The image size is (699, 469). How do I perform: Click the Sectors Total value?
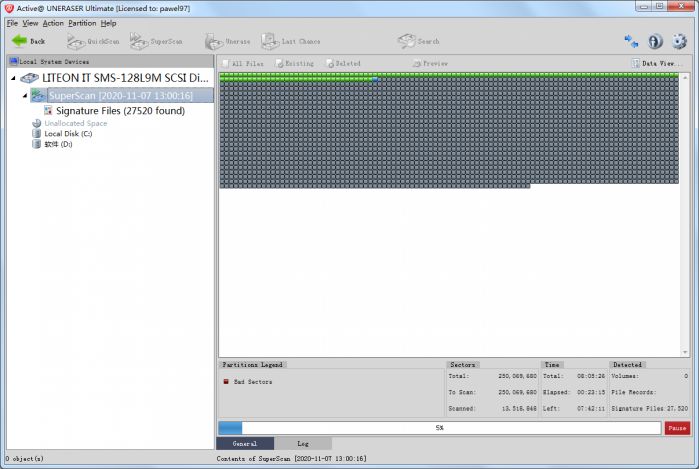(x=518, y=376)
